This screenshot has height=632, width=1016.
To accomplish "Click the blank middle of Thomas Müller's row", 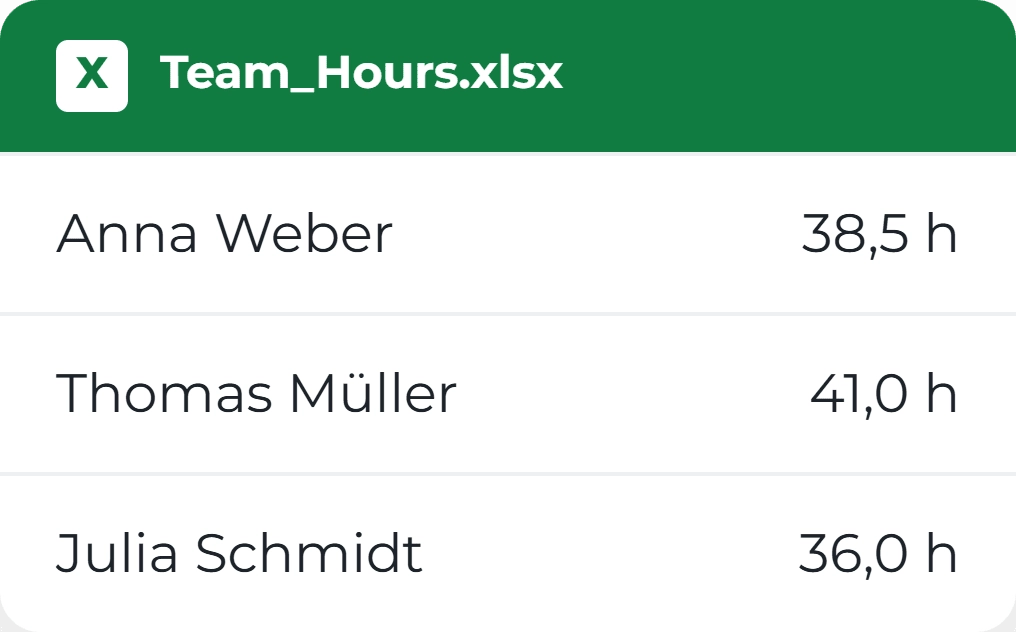I will click(632, 394).
